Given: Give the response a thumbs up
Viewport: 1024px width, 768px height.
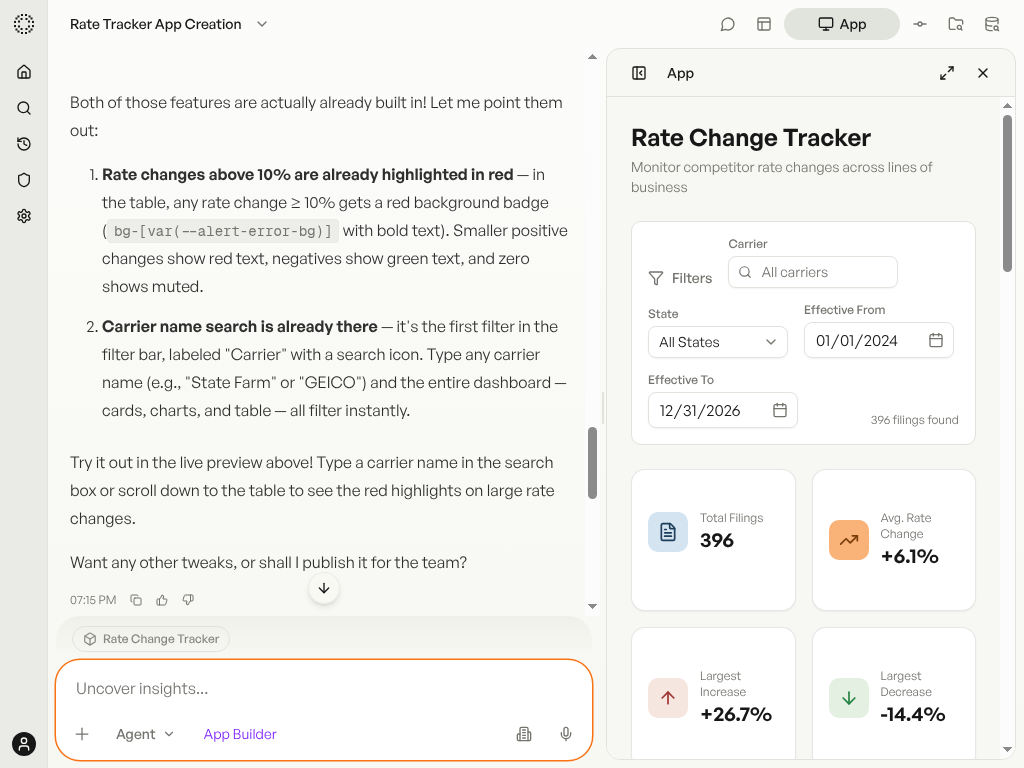Looking at the screenshot, I should pyautogui.click(x=162, y=600).
